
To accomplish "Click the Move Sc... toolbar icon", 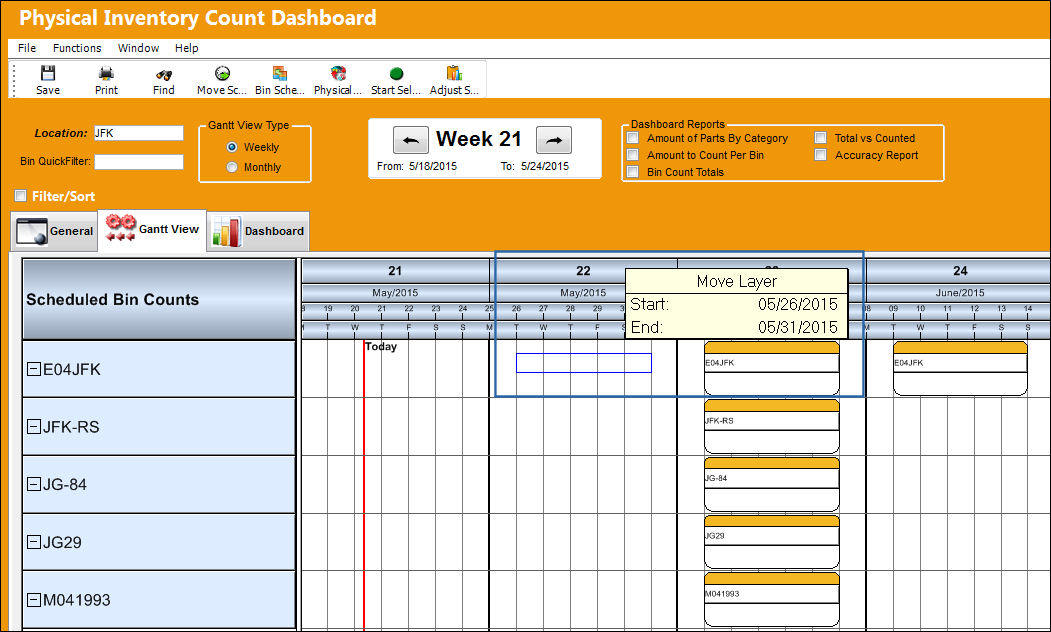I will click(222, 74).
